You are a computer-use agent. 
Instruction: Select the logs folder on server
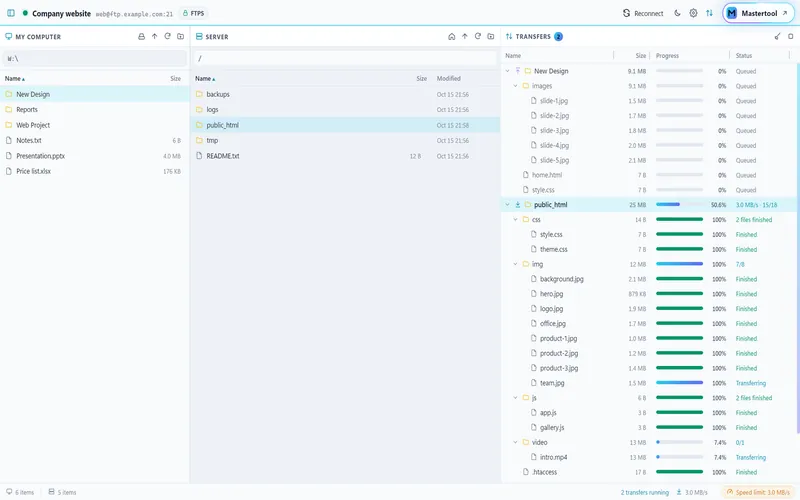(345, 109)
